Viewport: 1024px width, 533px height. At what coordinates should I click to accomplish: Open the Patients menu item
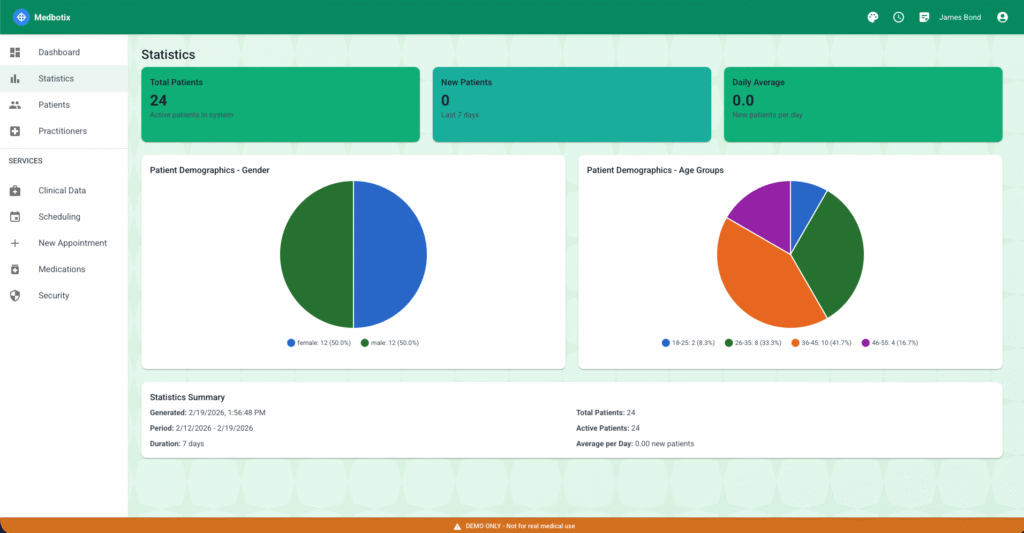point(54,105)
